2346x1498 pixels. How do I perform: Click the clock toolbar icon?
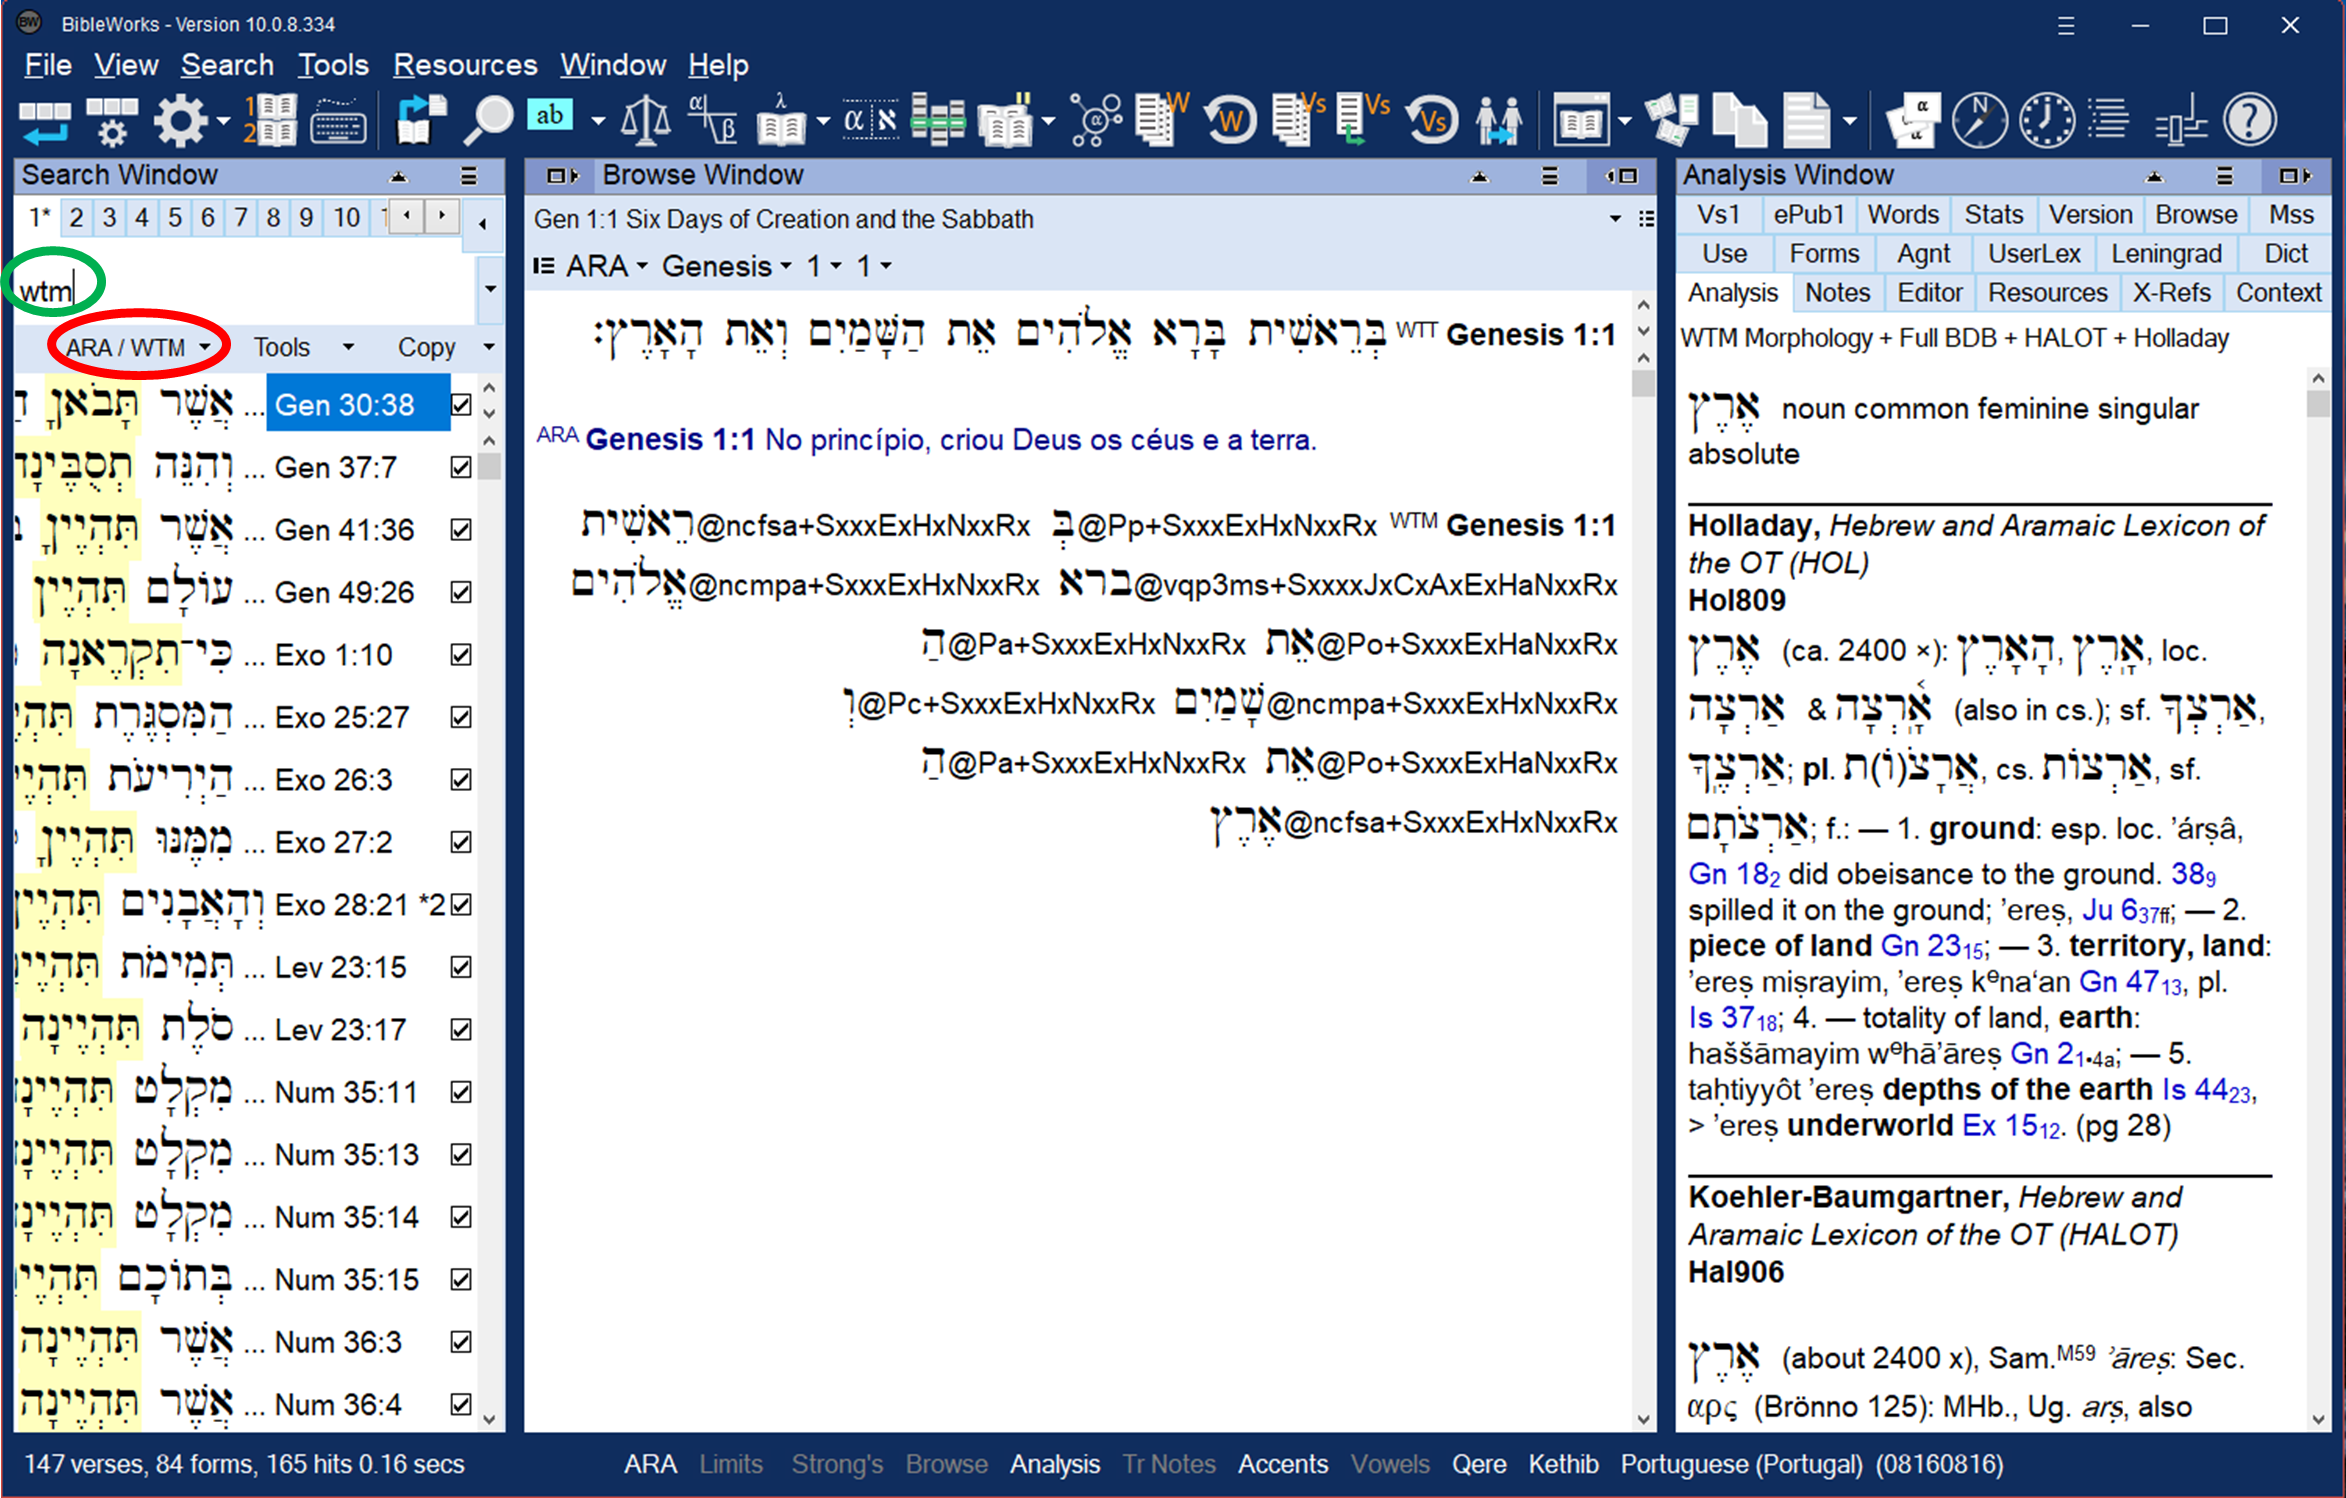coord(2046,120)
